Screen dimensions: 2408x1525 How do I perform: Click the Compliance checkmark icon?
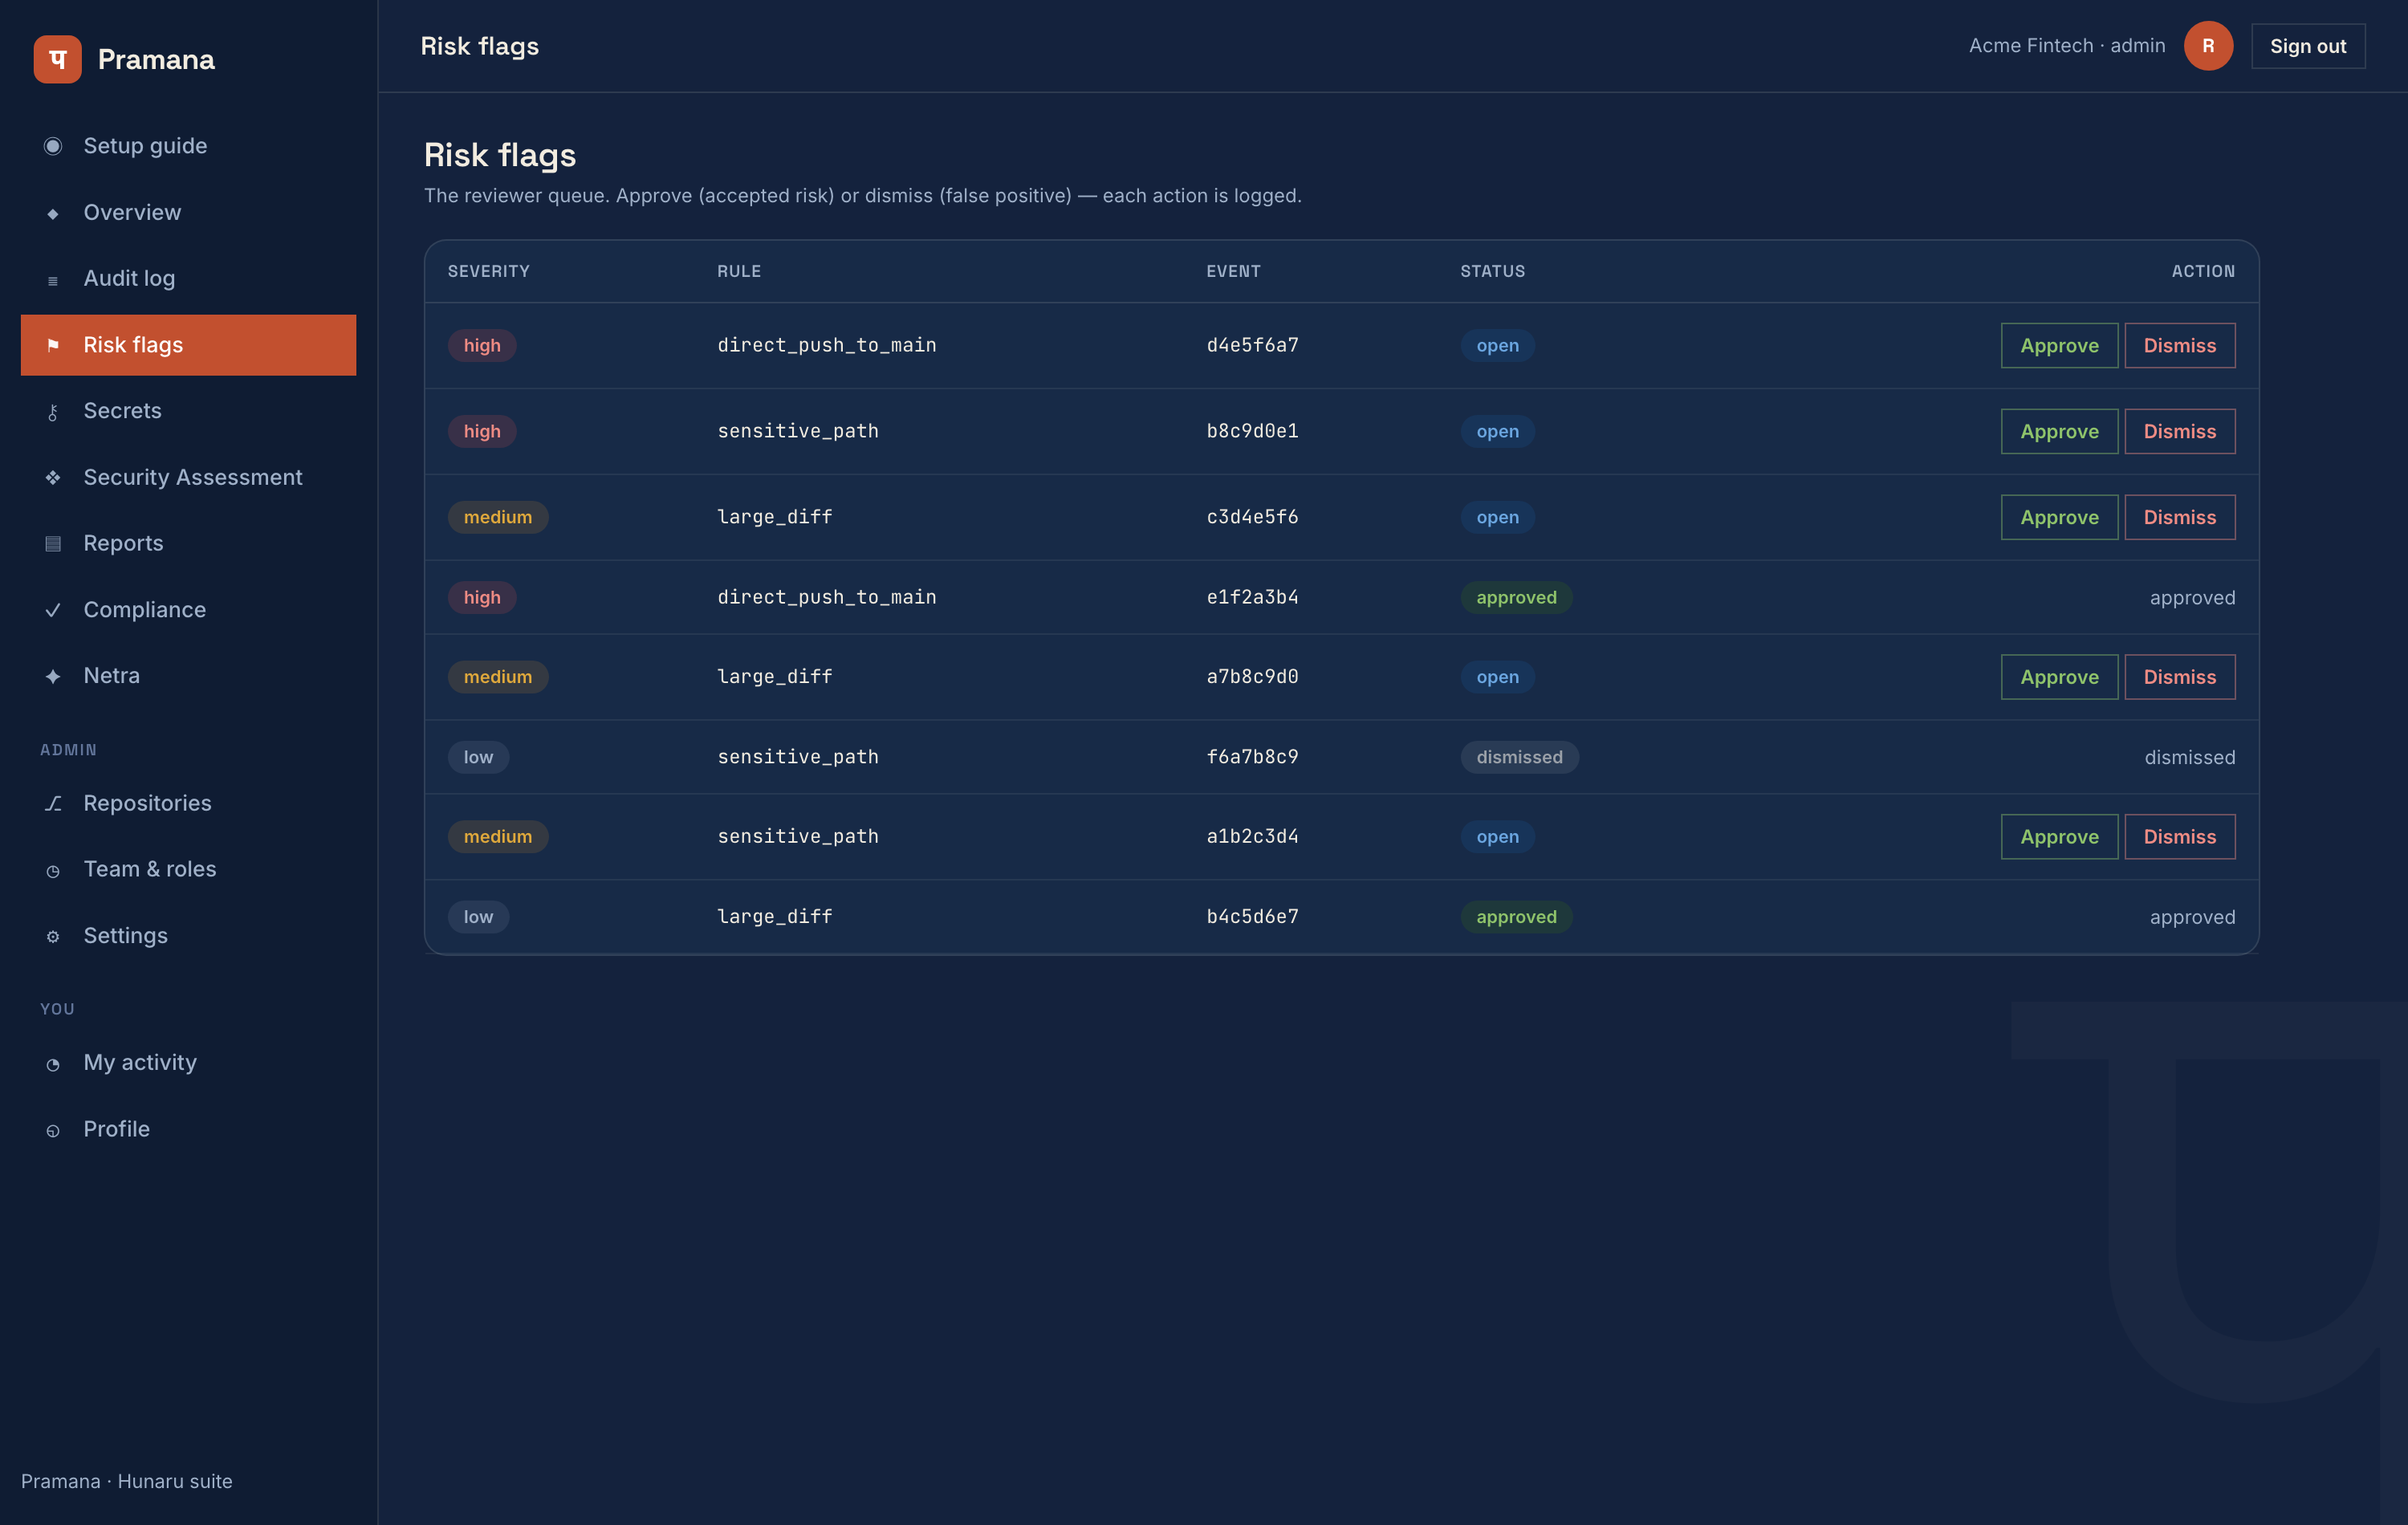click(x=53, y=610)
